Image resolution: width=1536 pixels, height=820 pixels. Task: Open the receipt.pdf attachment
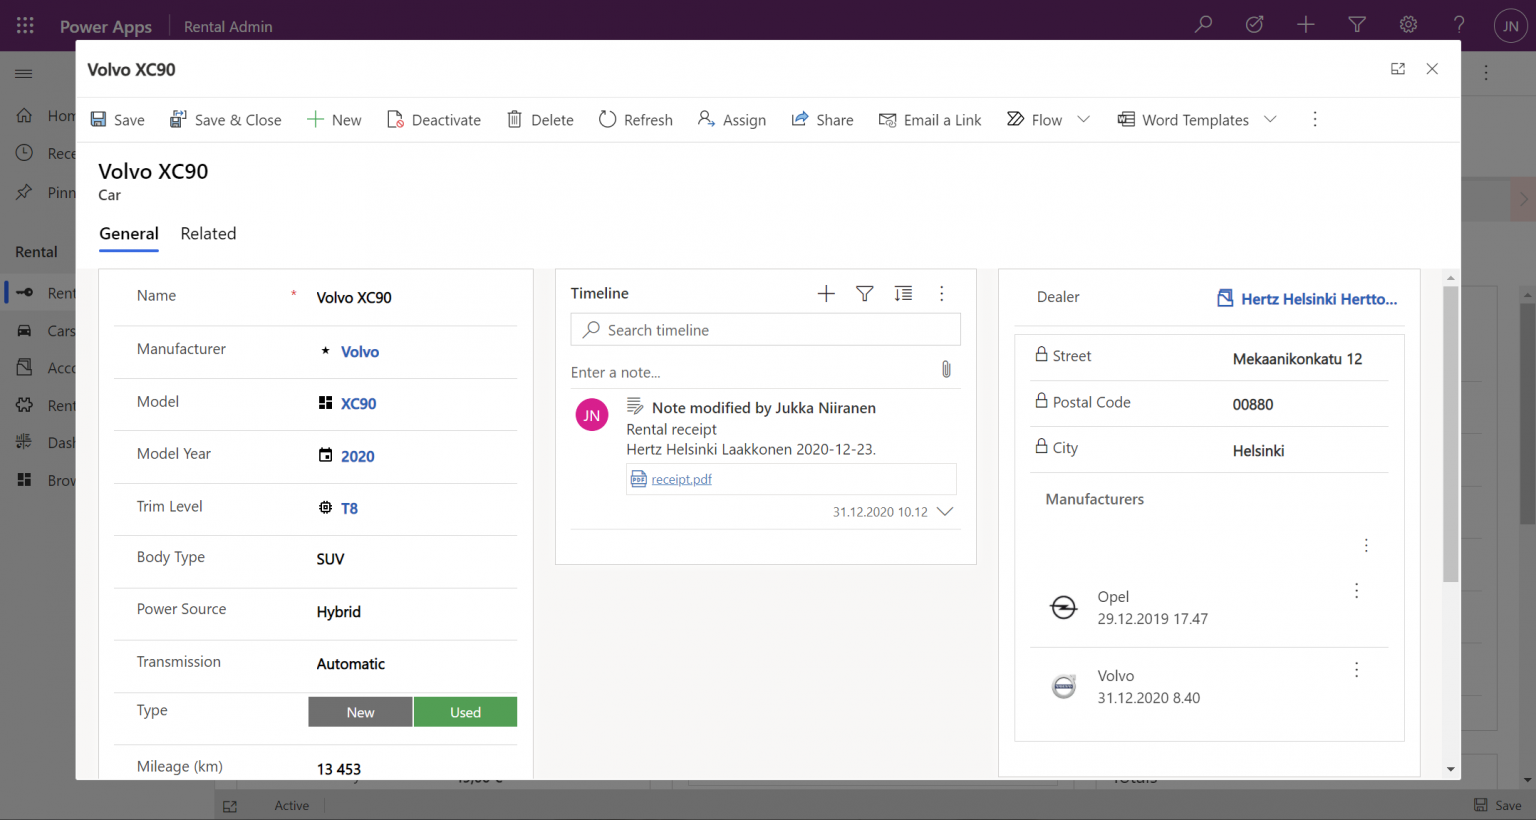[x=681, y=479]
